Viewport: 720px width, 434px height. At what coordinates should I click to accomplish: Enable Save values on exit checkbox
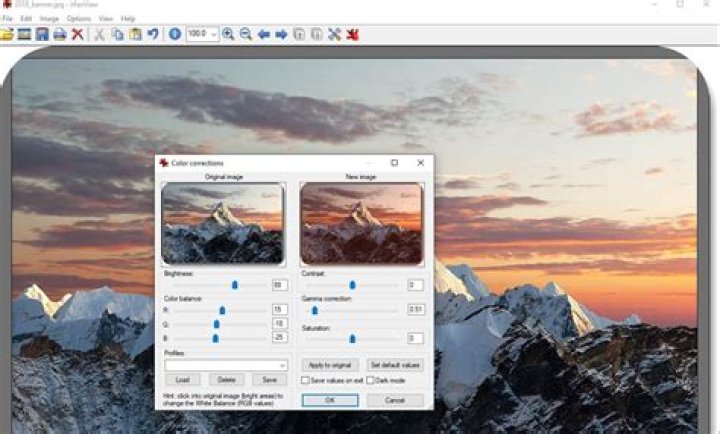click(306, 380)
